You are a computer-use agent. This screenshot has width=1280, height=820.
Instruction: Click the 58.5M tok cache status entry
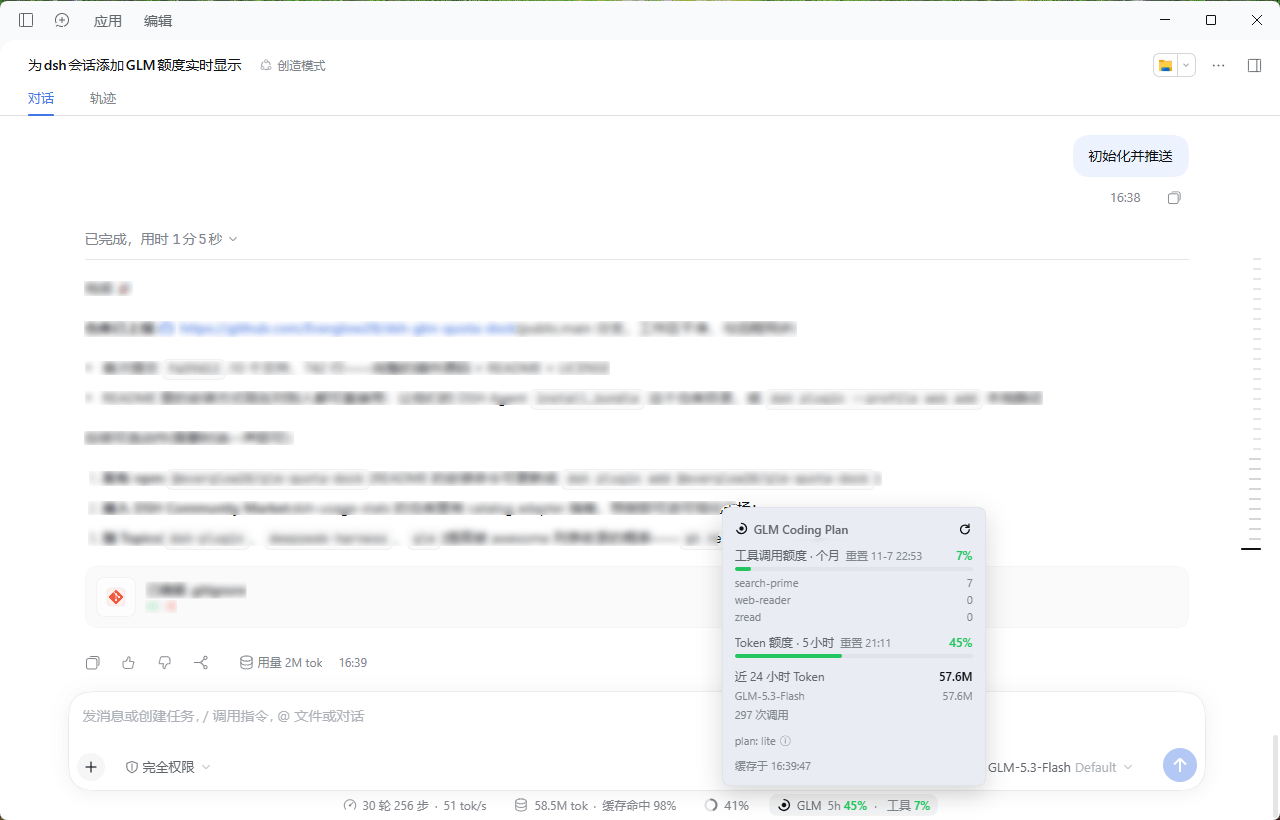click(x=595, y=805)
